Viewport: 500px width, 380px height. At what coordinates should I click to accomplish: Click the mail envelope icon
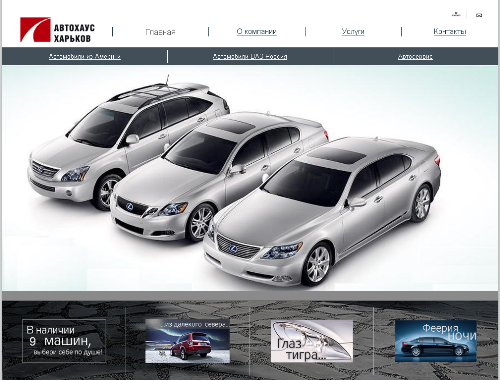click(x=479, y=15)
